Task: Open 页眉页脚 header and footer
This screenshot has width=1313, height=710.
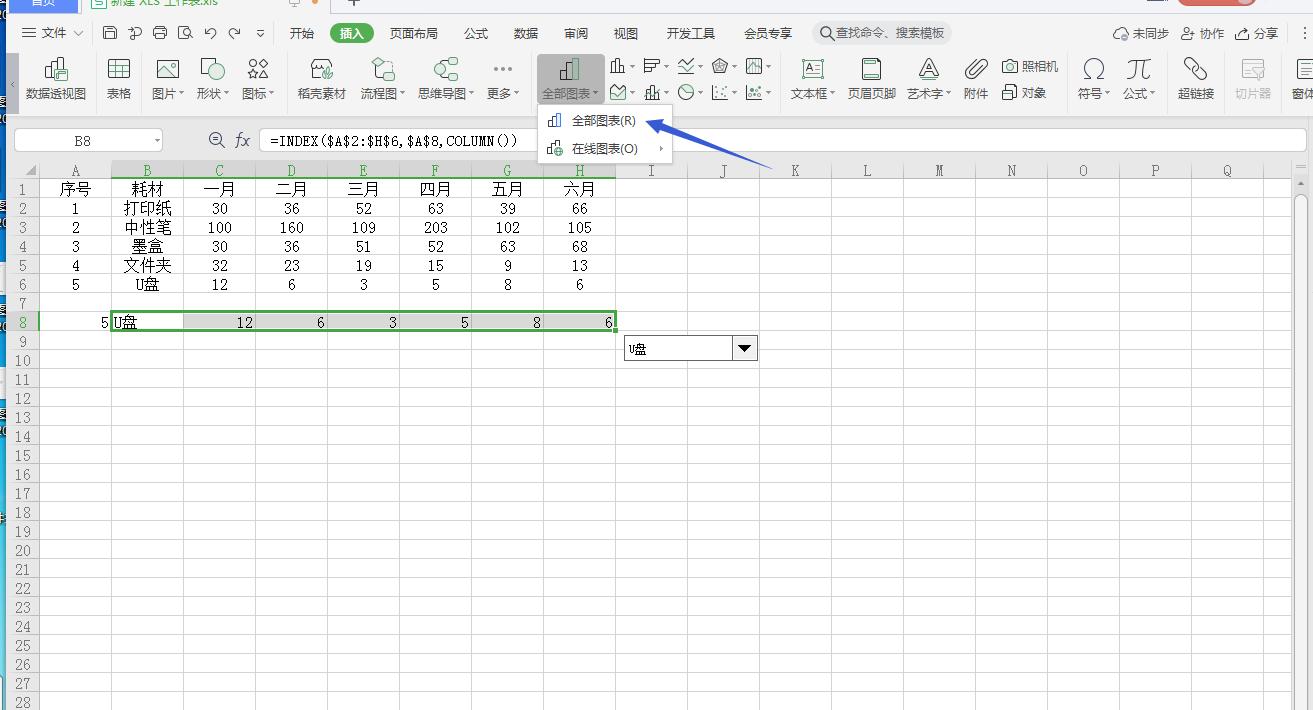Action: tap(871, 78)
